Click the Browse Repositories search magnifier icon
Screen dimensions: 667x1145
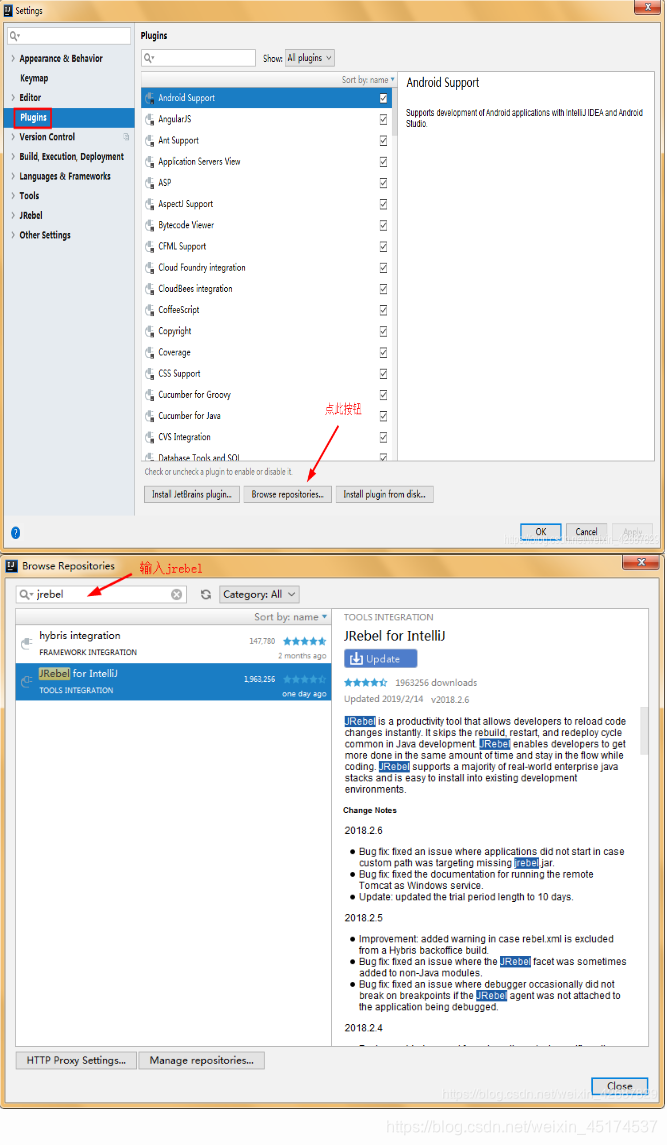(x=26, y=594)
